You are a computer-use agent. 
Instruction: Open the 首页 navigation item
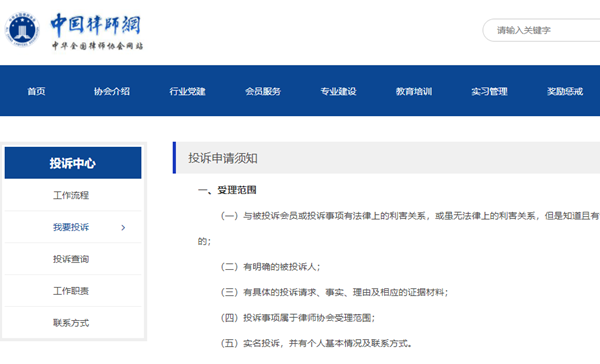[x=36, y=91]
